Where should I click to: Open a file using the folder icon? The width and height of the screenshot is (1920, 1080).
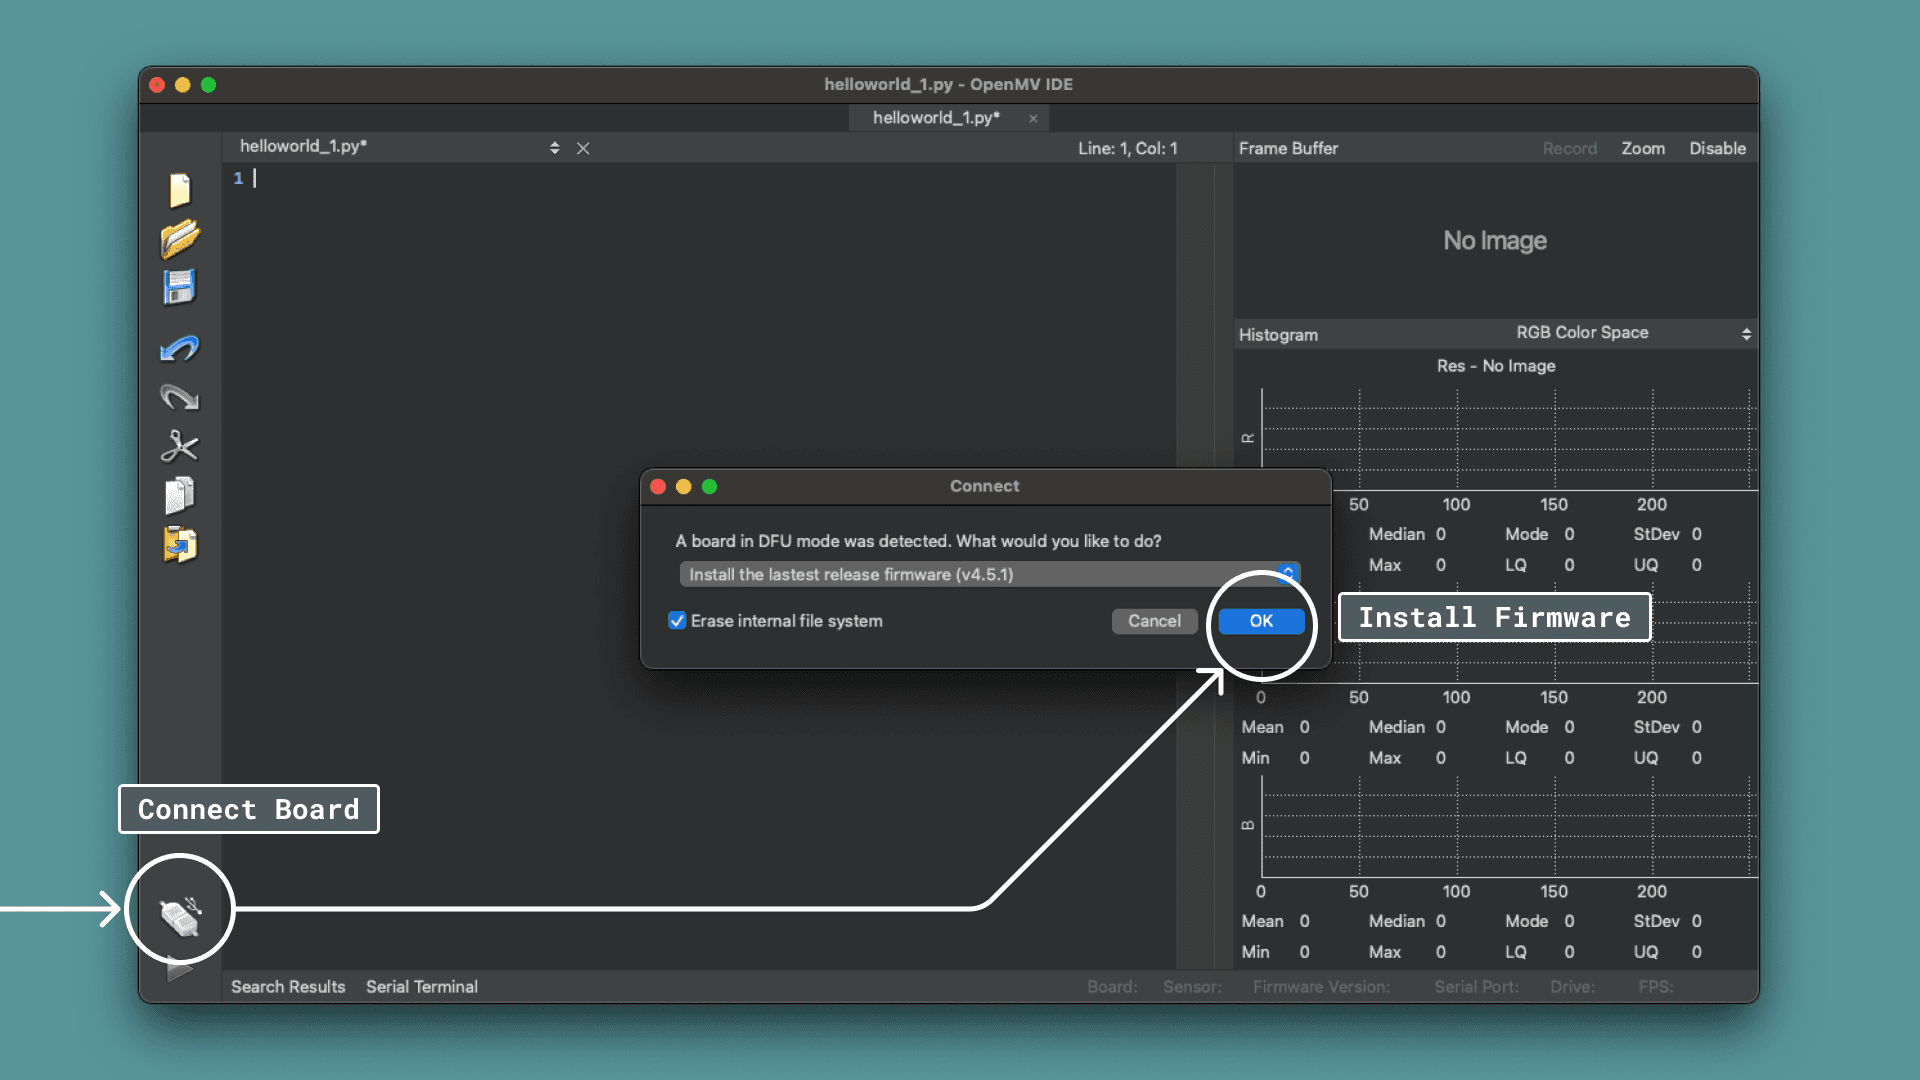pos(180,240)
